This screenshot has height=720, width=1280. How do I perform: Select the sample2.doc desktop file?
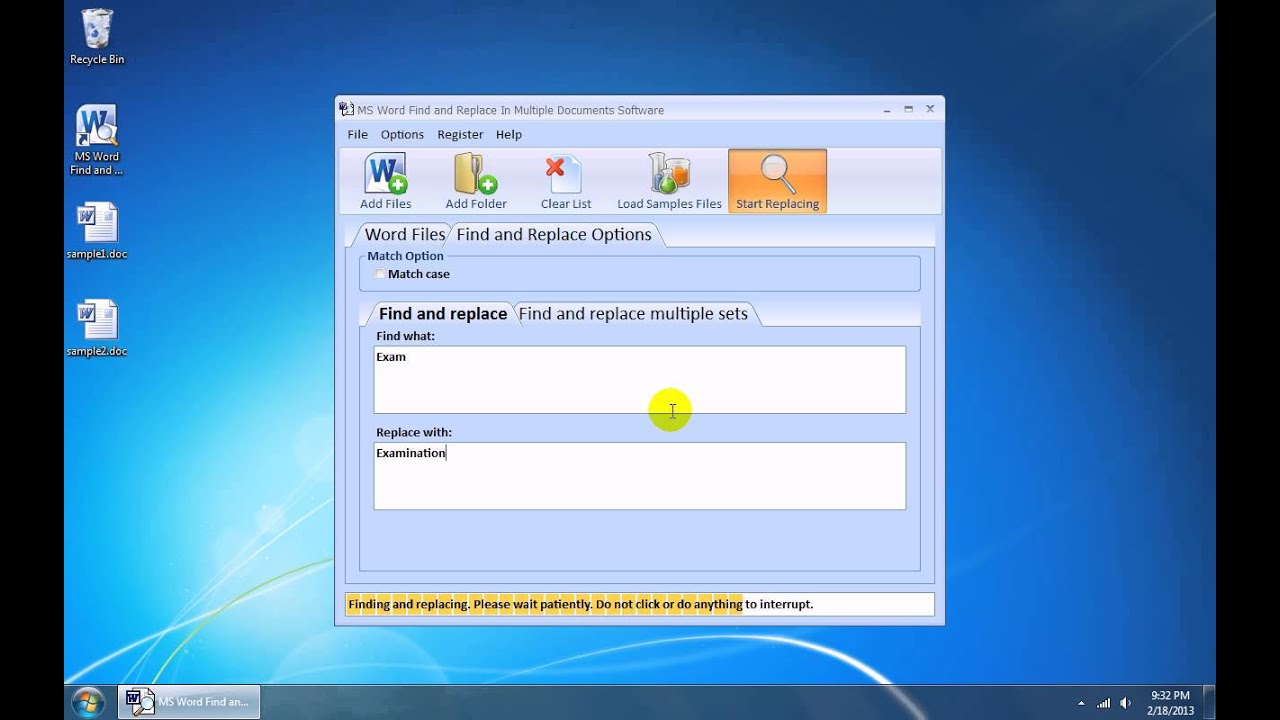point(97,328)
